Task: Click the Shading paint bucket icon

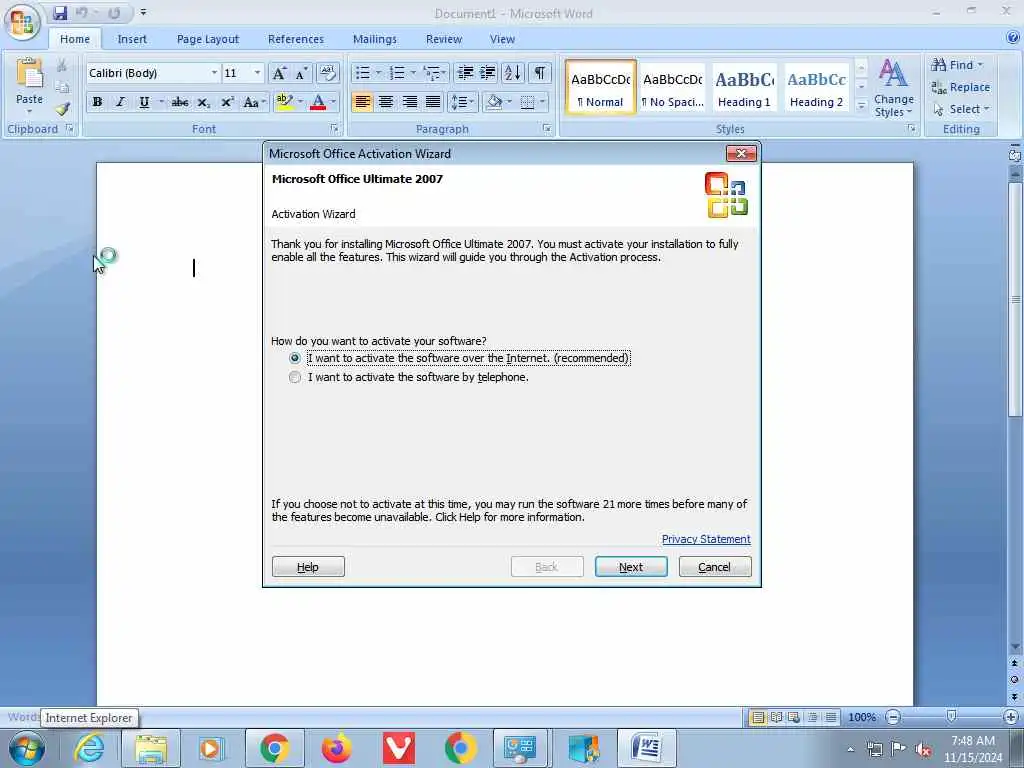Action: pos(494,102)
